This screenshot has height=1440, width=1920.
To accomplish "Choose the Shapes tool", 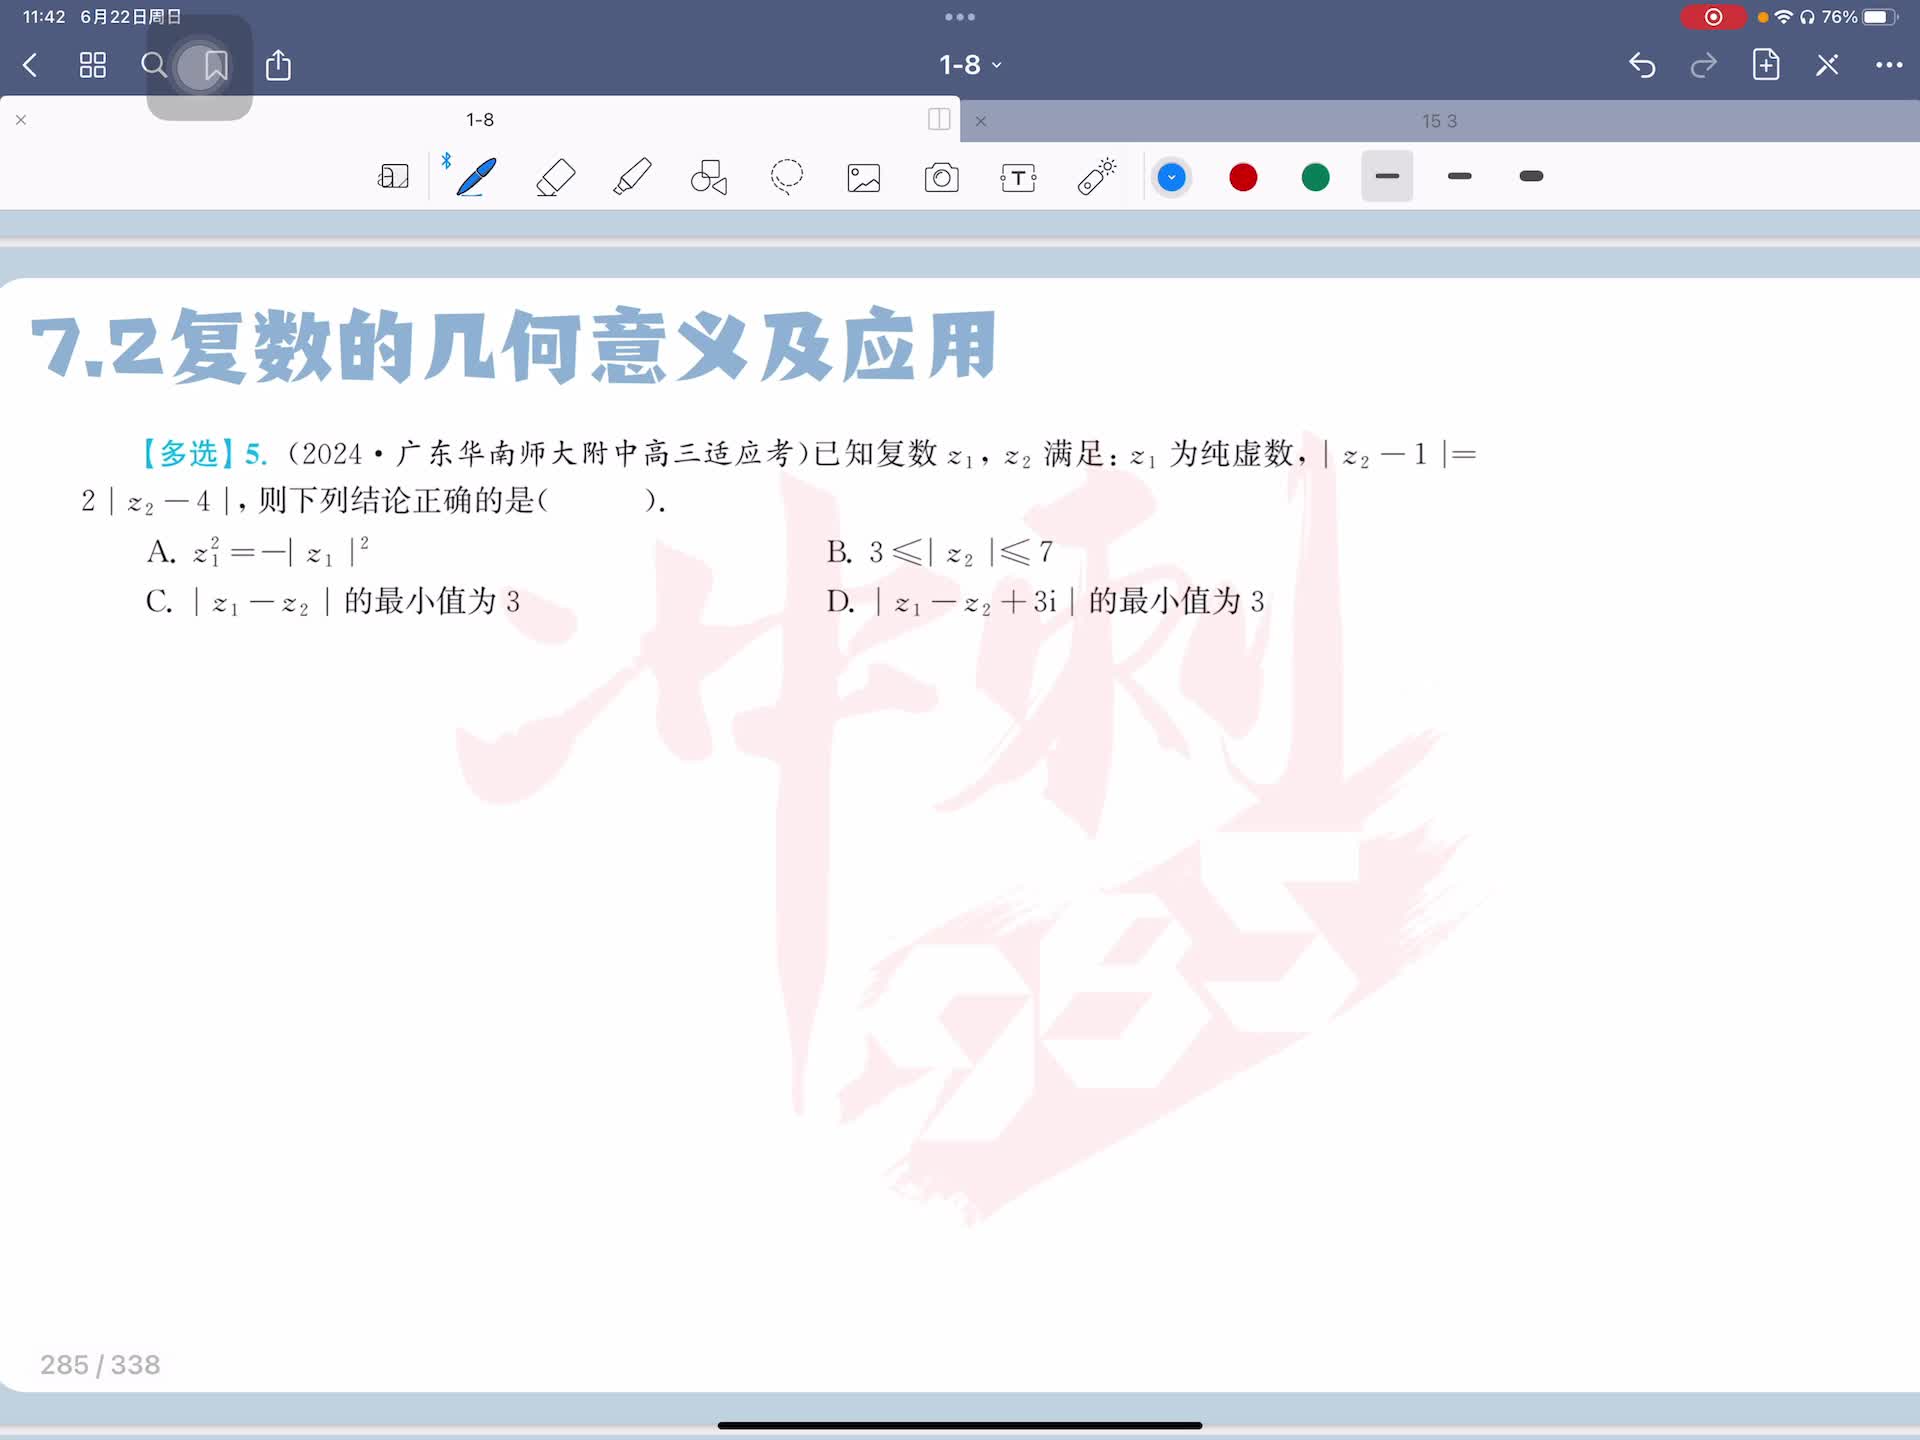I will tap(709, 177).
